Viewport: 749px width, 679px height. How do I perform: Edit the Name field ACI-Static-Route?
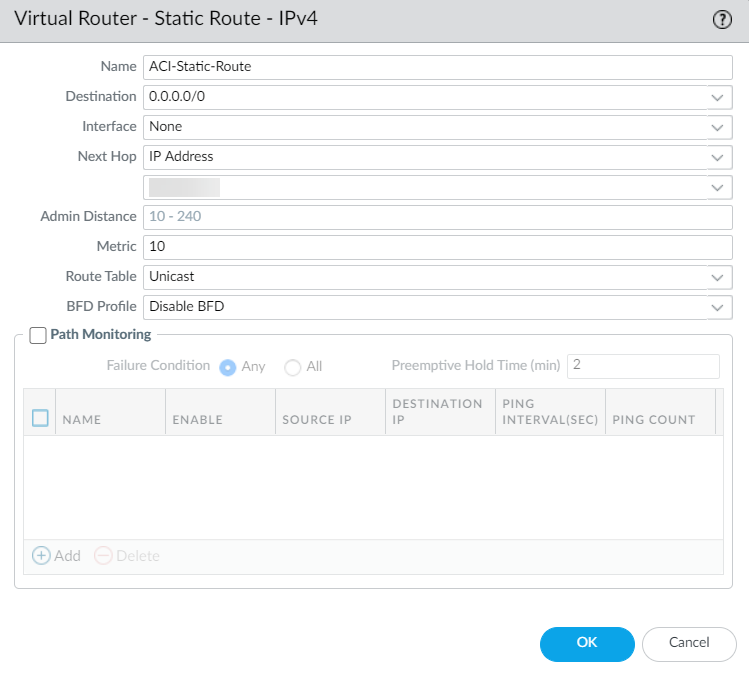438,67
